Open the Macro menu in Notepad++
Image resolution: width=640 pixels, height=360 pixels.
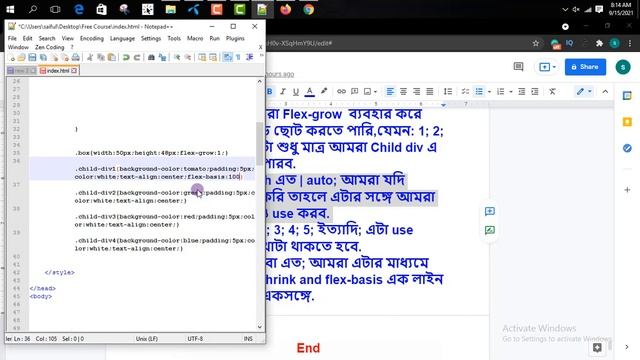pos(195,38)
